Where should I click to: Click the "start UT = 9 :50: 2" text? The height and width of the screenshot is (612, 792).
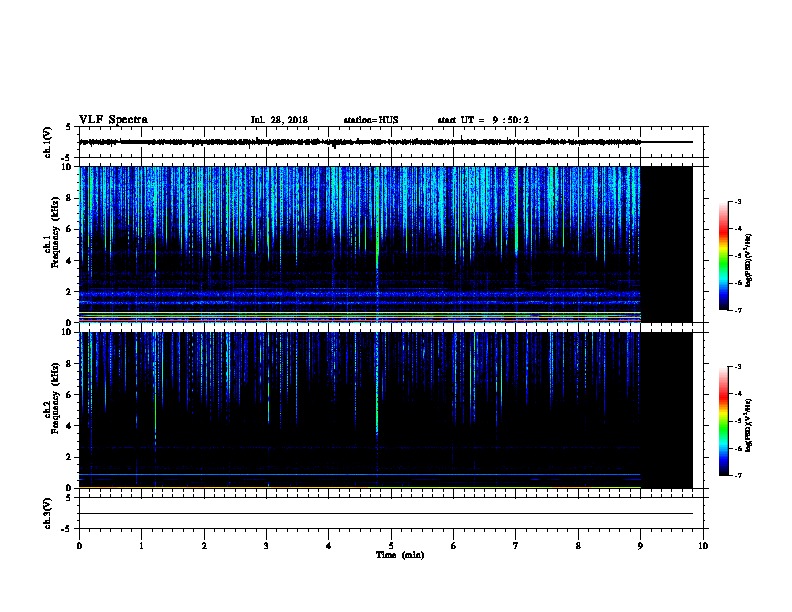coord(483,120)
